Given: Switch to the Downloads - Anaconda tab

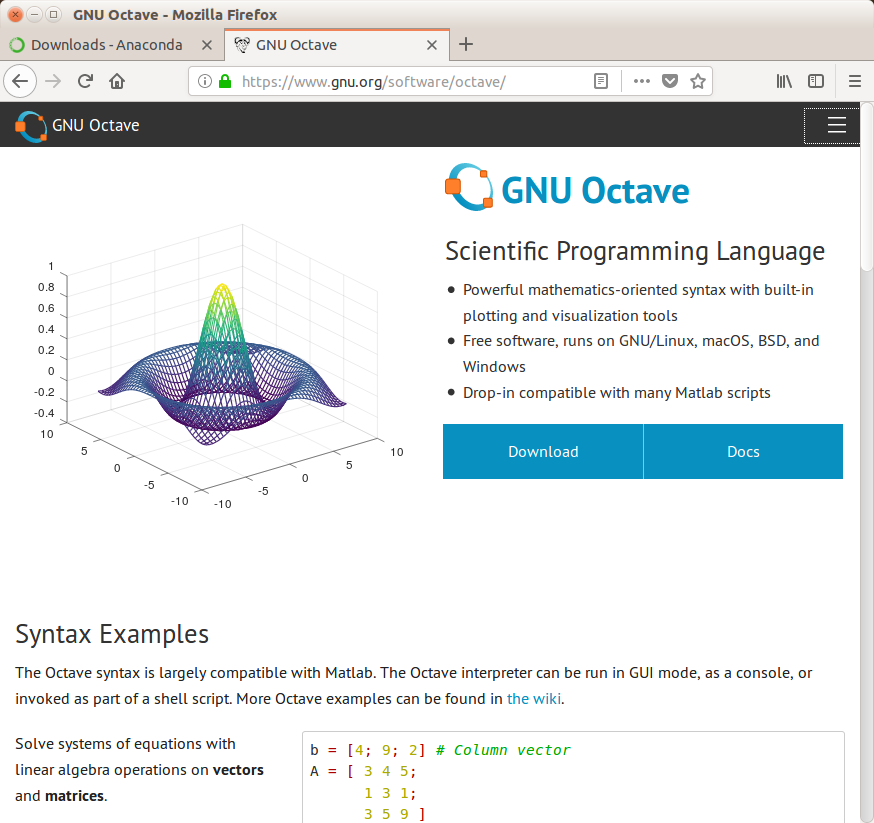Looking at the screenshot, I should coord(112,45).
